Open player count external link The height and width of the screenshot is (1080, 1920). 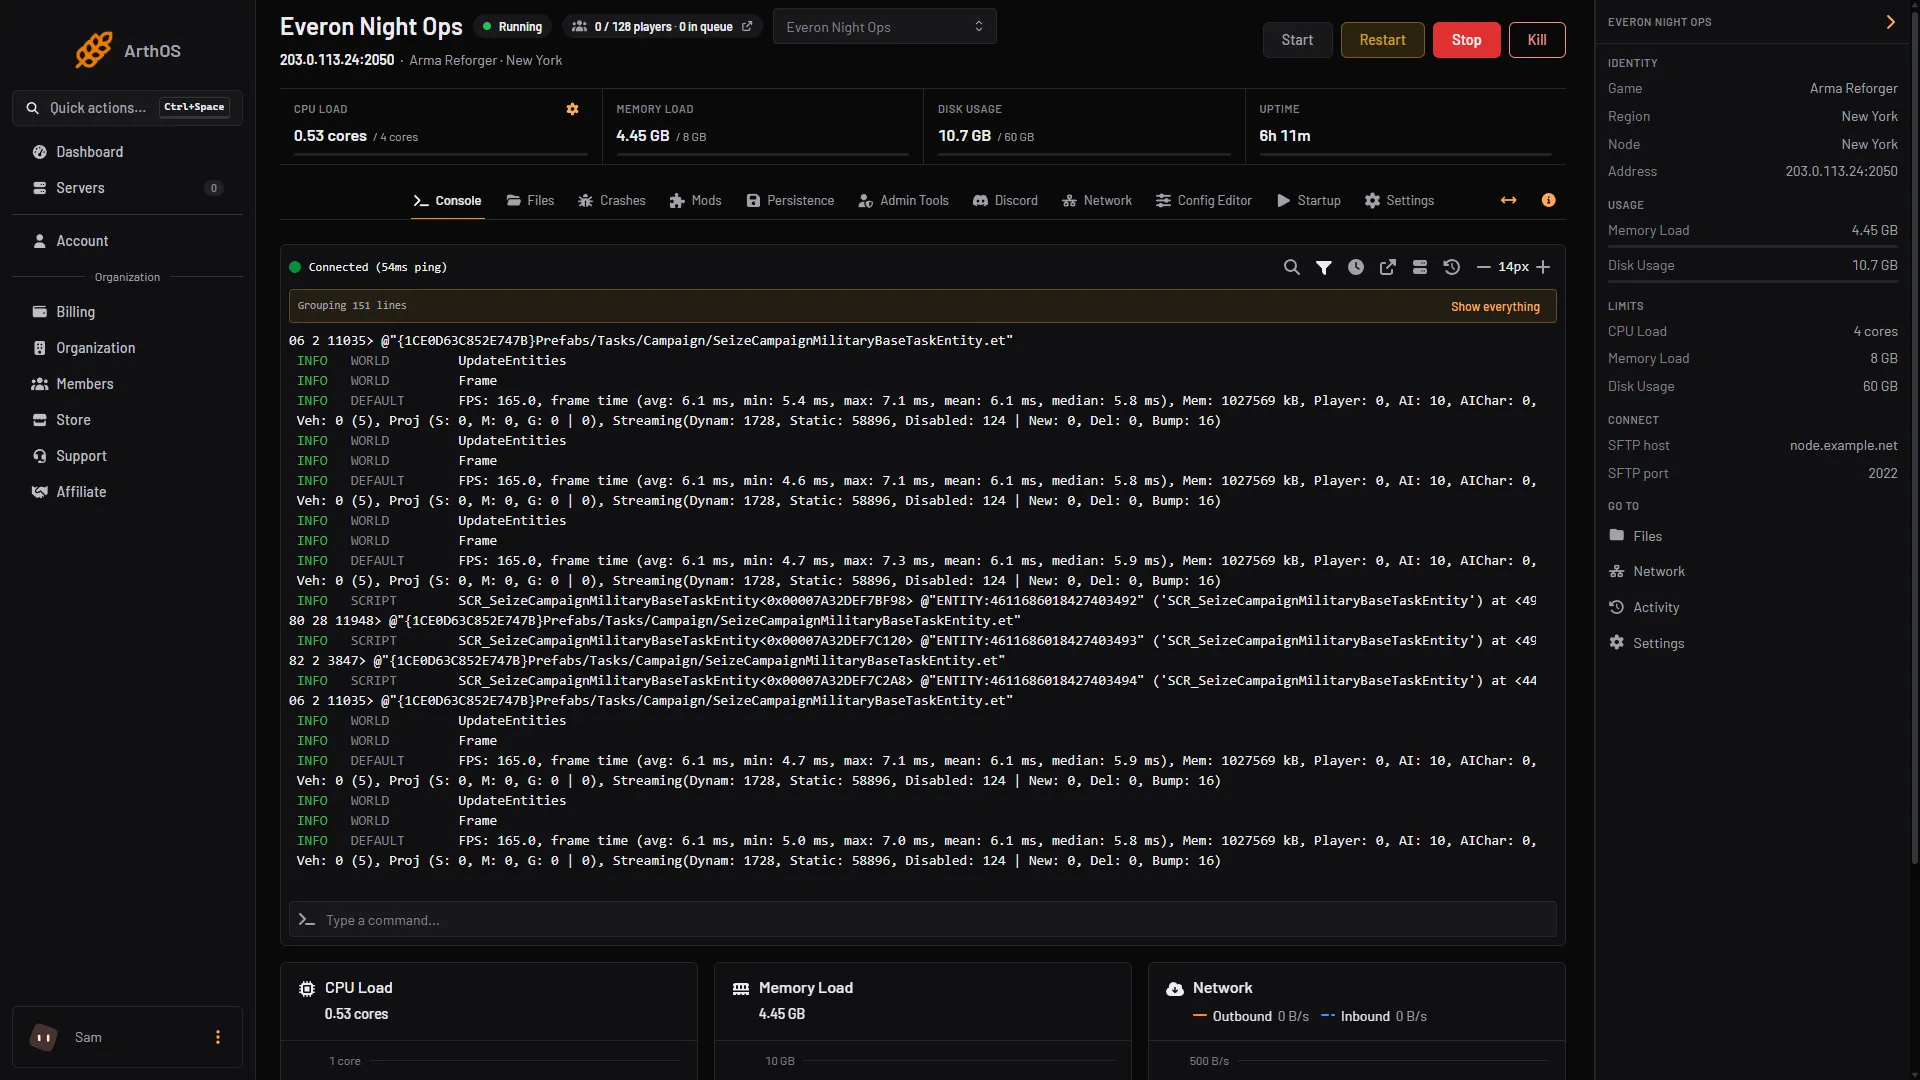click(x=747, y=27)
